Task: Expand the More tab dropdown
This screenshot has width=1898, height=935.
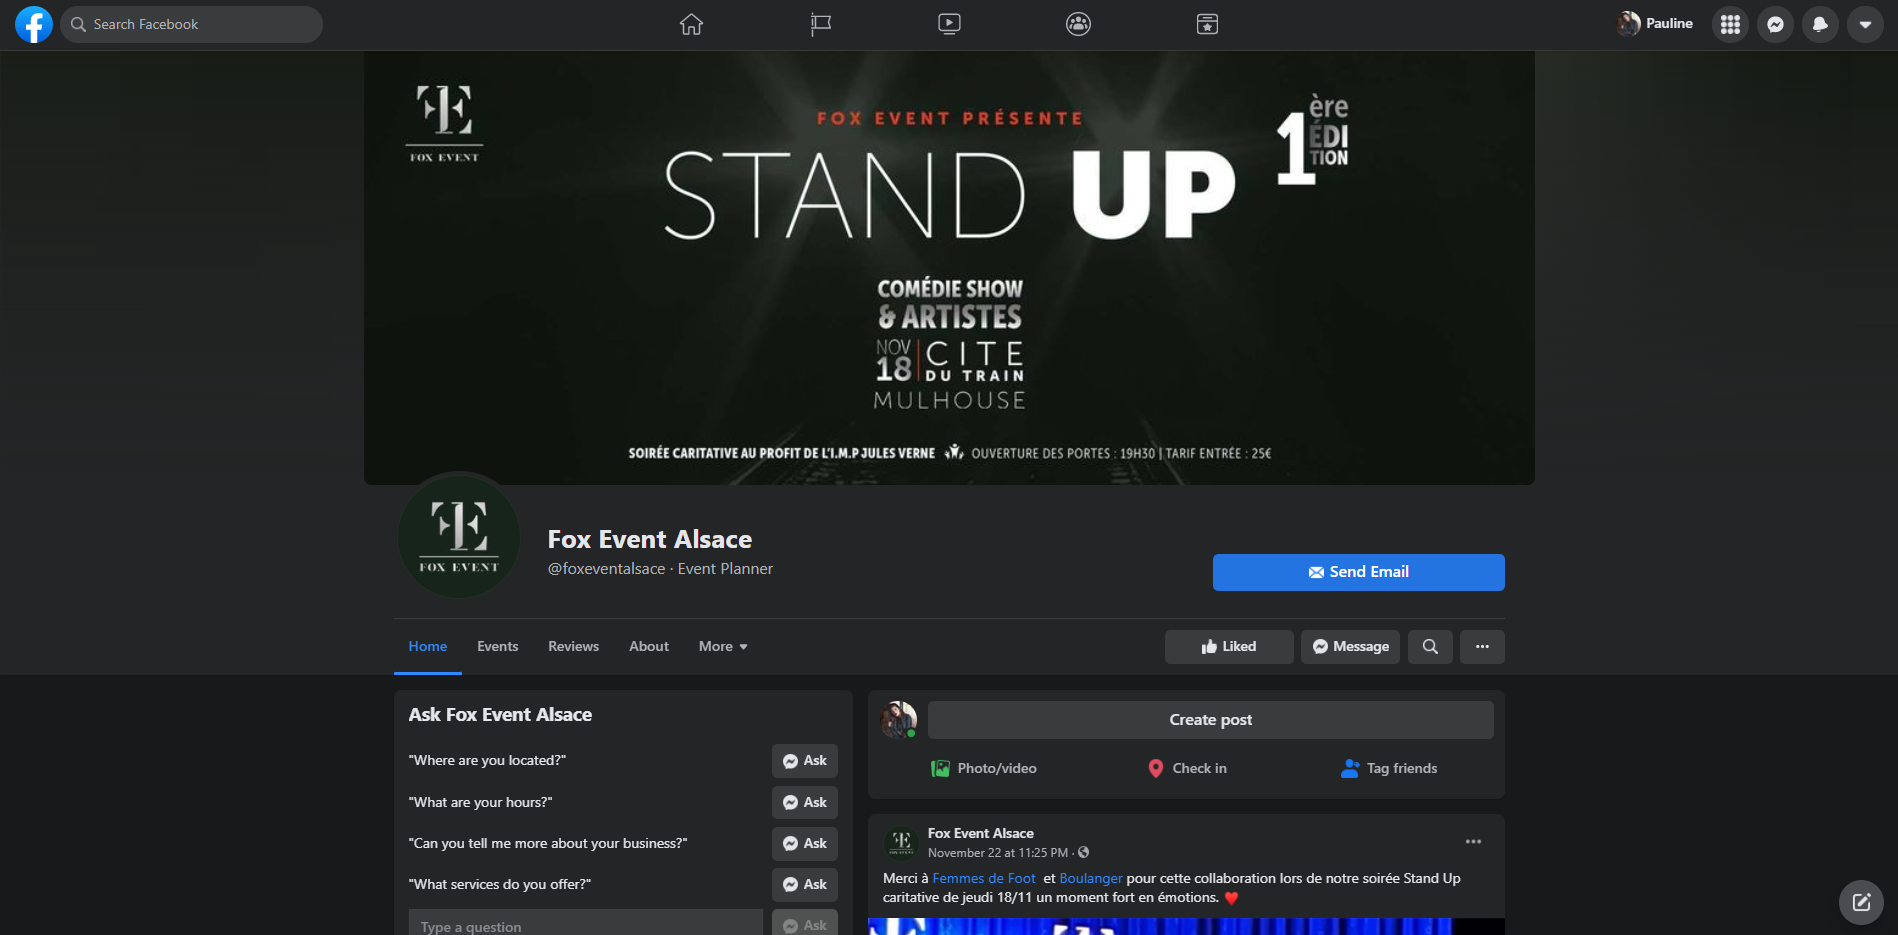Action: pos(723,647)
